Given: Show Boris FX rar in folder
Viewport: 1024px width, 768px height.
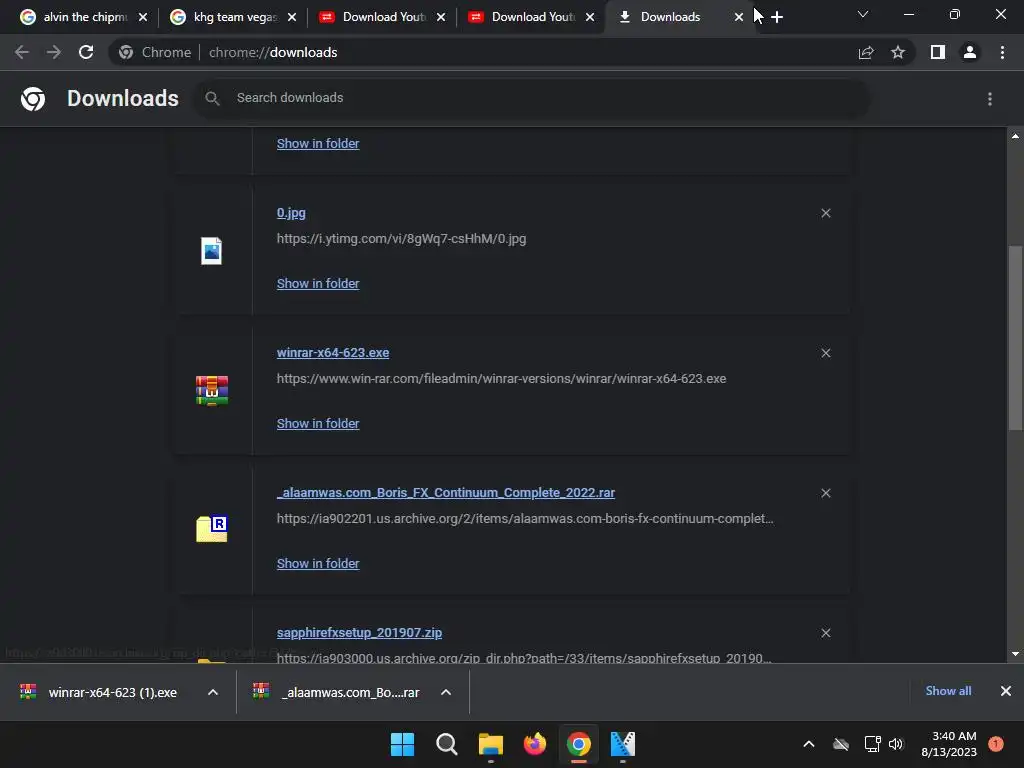Looking at the screenshot, I should point(317,564).
